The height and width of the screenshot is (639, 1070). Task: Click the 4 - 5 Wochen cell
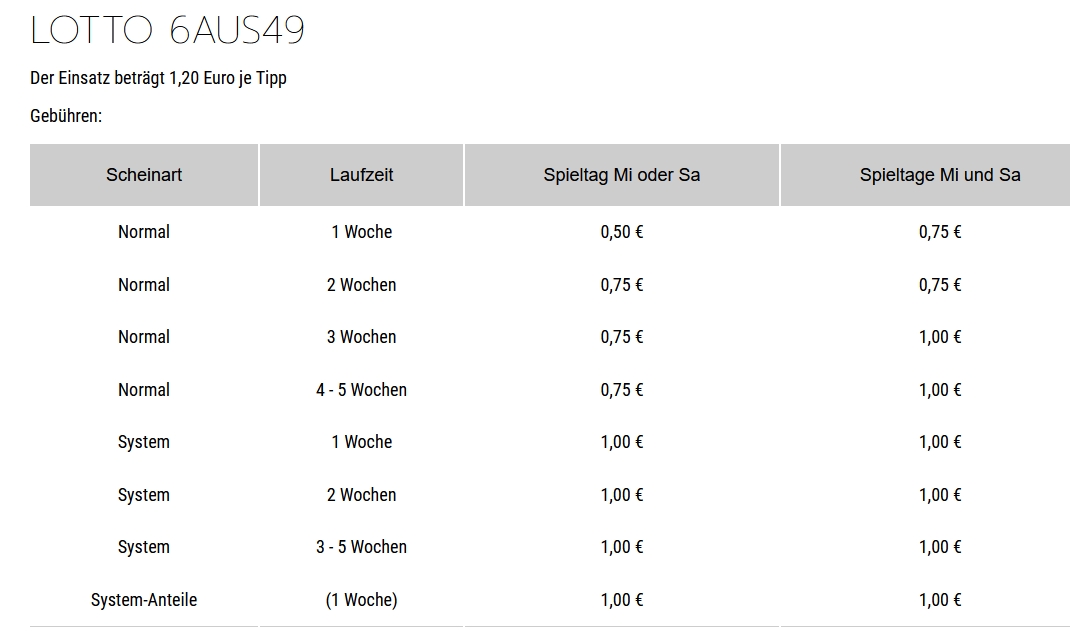coord(362,390)
